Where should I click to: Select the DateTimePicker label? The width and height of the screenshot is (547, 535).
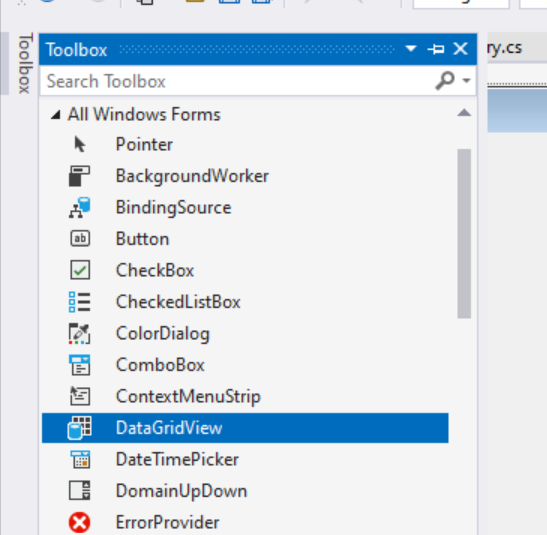177,459
